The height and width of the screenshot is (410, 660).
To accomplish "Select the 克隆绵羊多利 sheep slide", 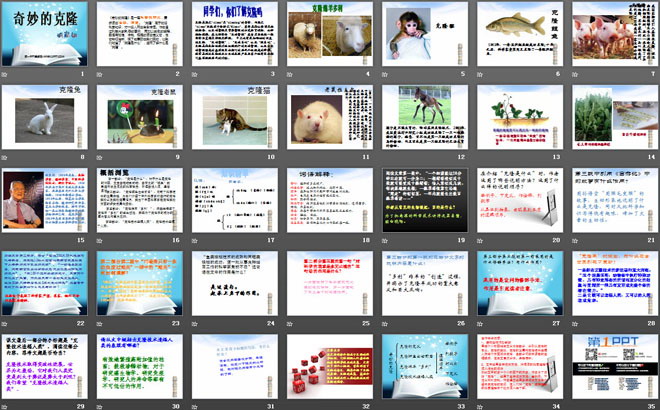I will point(330,34).
